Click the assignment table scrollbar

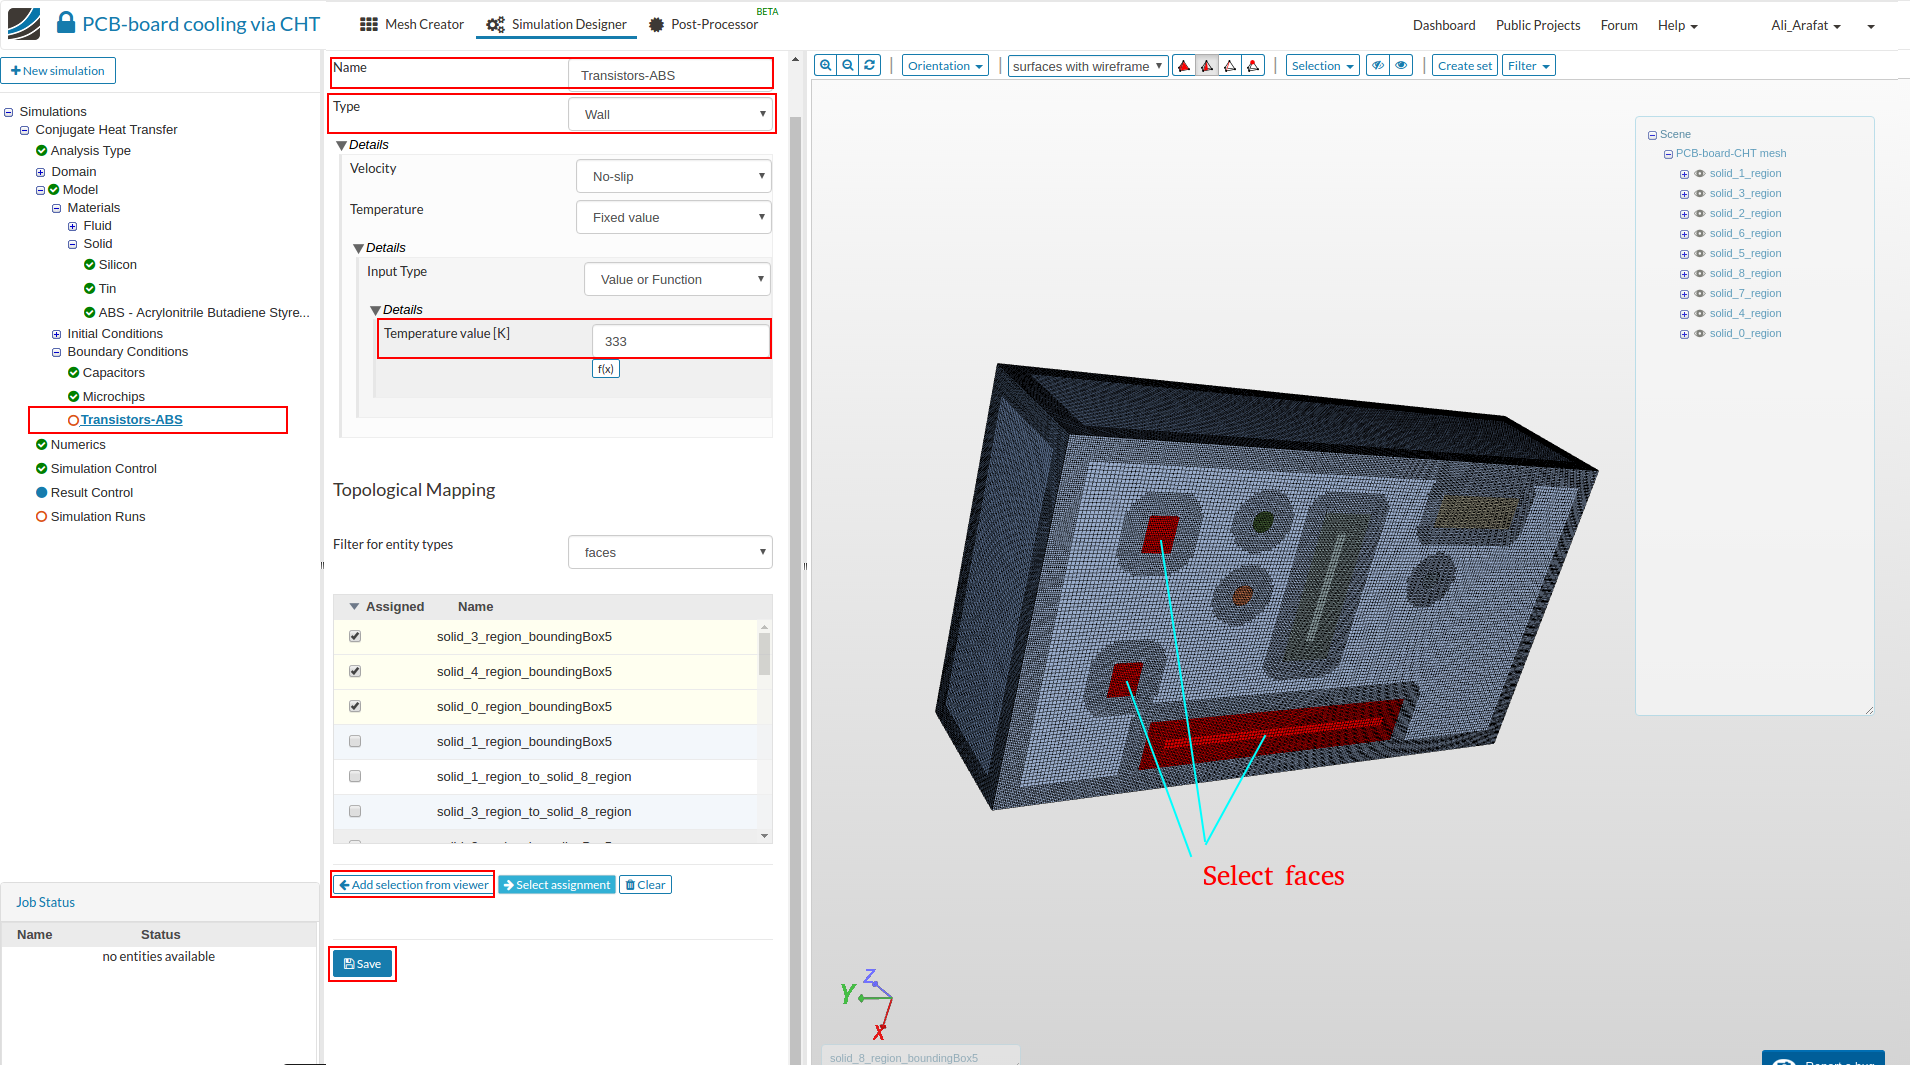[765, 655]
